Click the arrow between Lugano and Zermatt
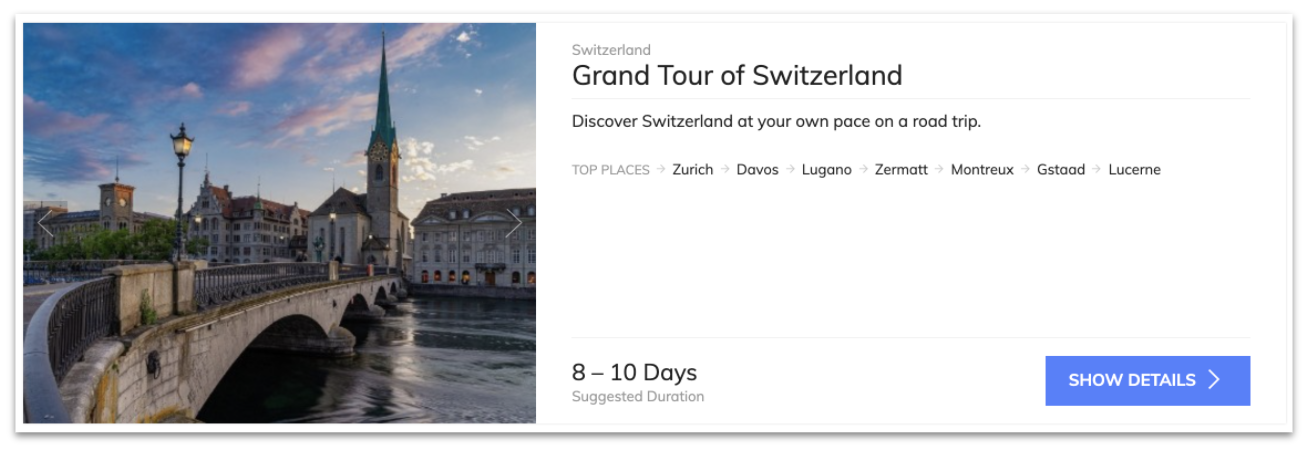The width and height of the screenshot is (1306, 450). [x=863, y=170]
